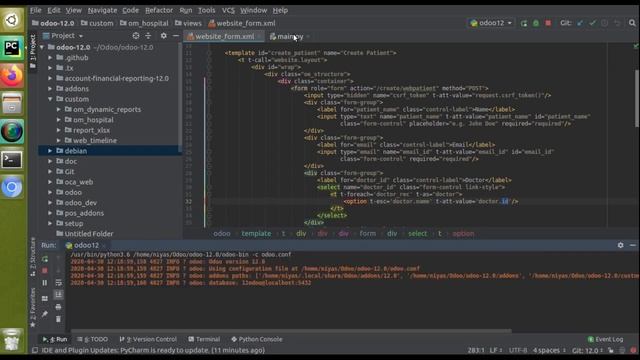The height and width of the screenshot is (360, 640).
Task: Open the Trash icon in dock
Action: pos(12,340)
